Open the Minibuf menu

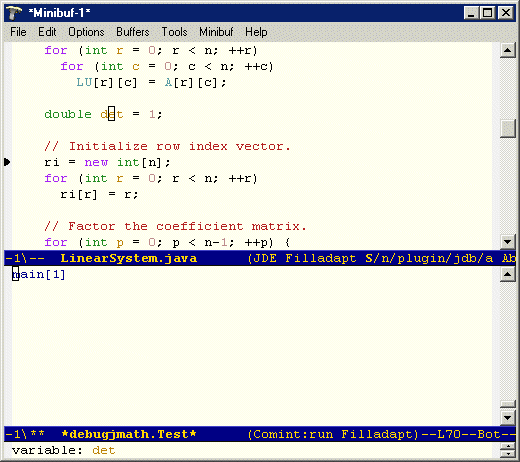coord(216,32)
